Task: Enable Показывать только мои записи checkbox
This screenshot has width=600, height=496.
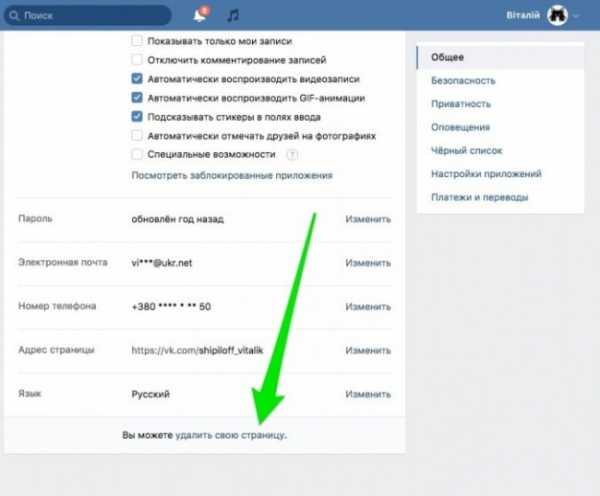Action: point(137,41)
